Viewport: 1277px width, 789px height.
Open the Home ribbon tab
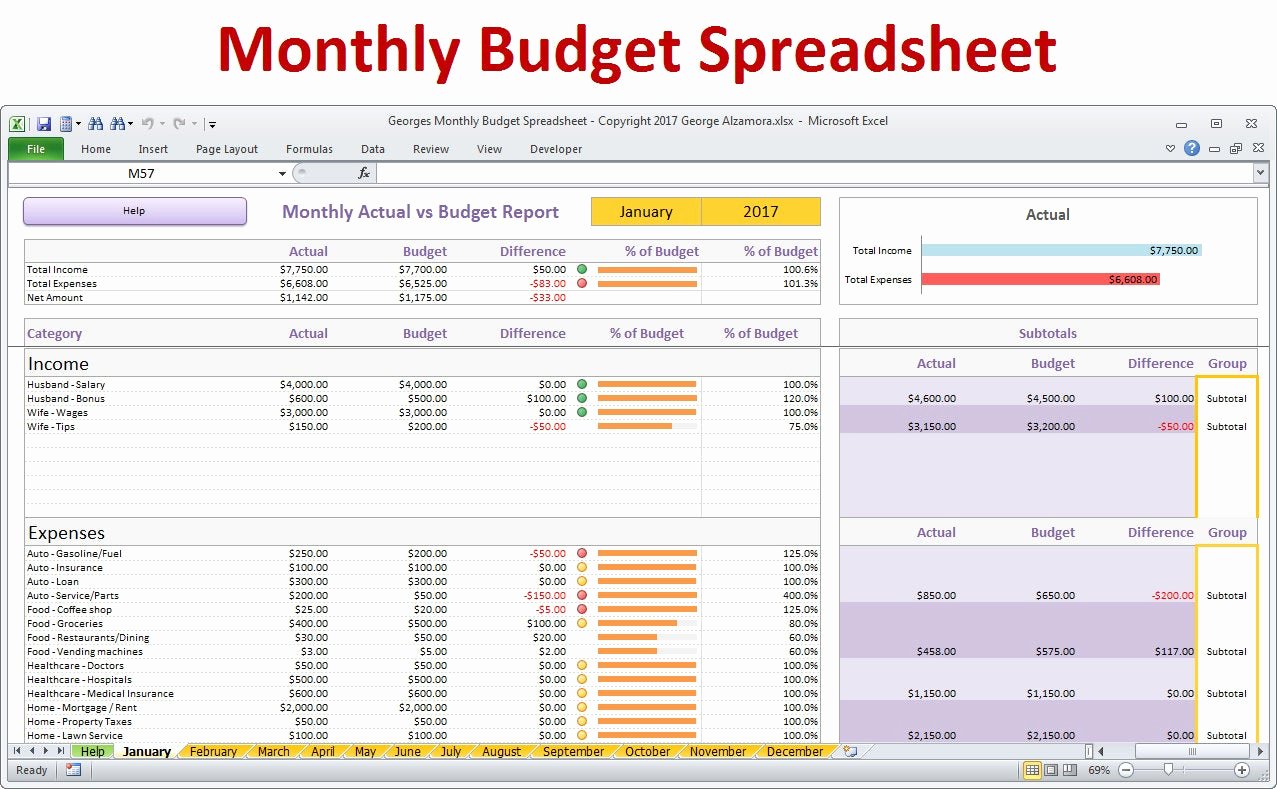tap(96, 149)
